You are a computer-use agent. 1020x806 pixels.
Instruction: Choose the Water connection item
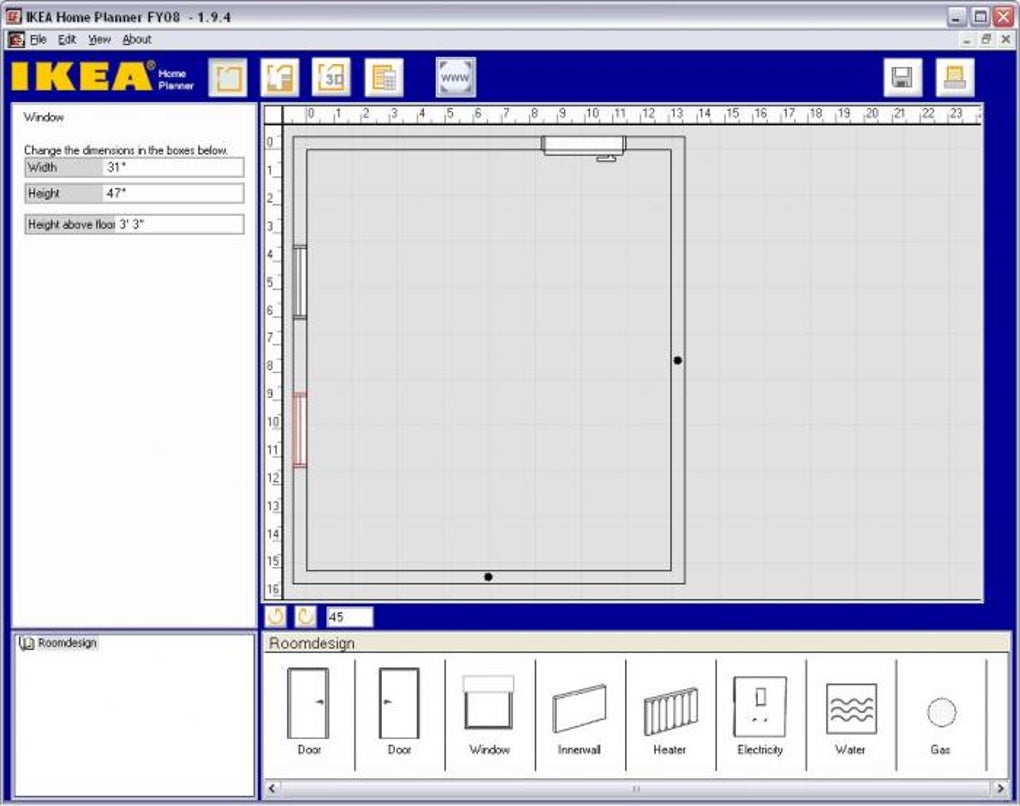(850, 719)
